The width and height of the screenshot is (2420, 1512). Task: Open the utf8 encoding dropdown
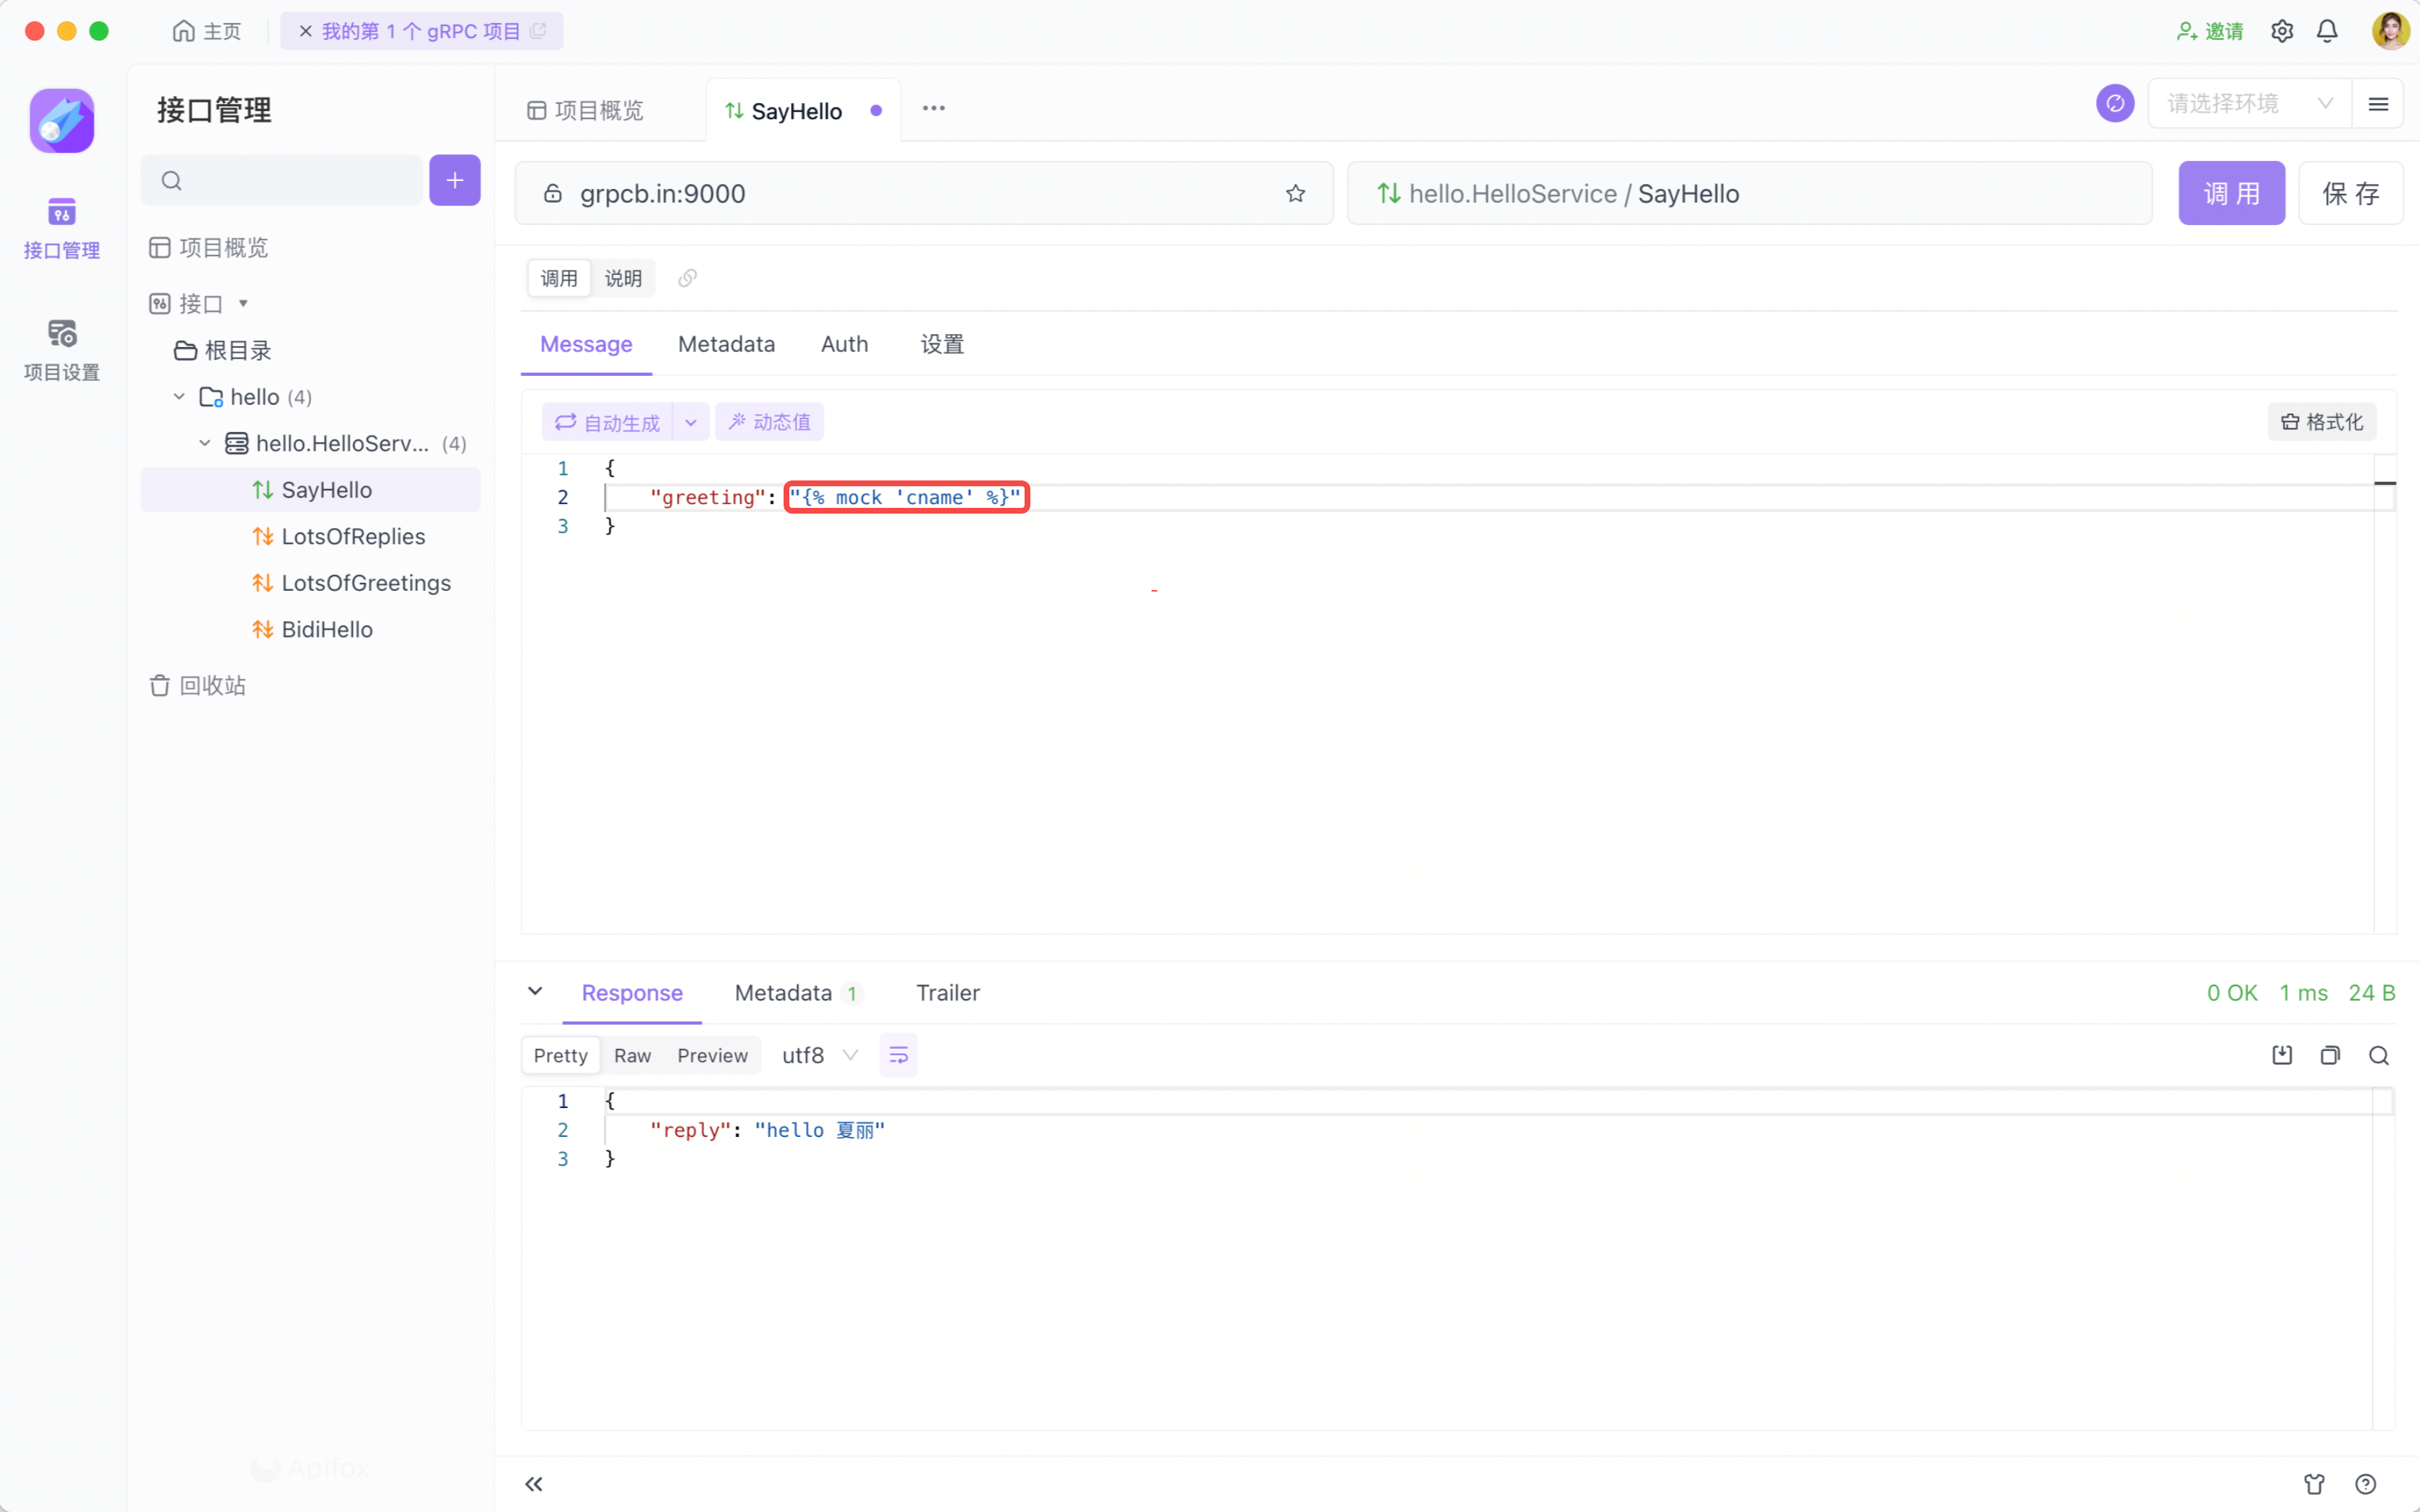pos(819,1055)
